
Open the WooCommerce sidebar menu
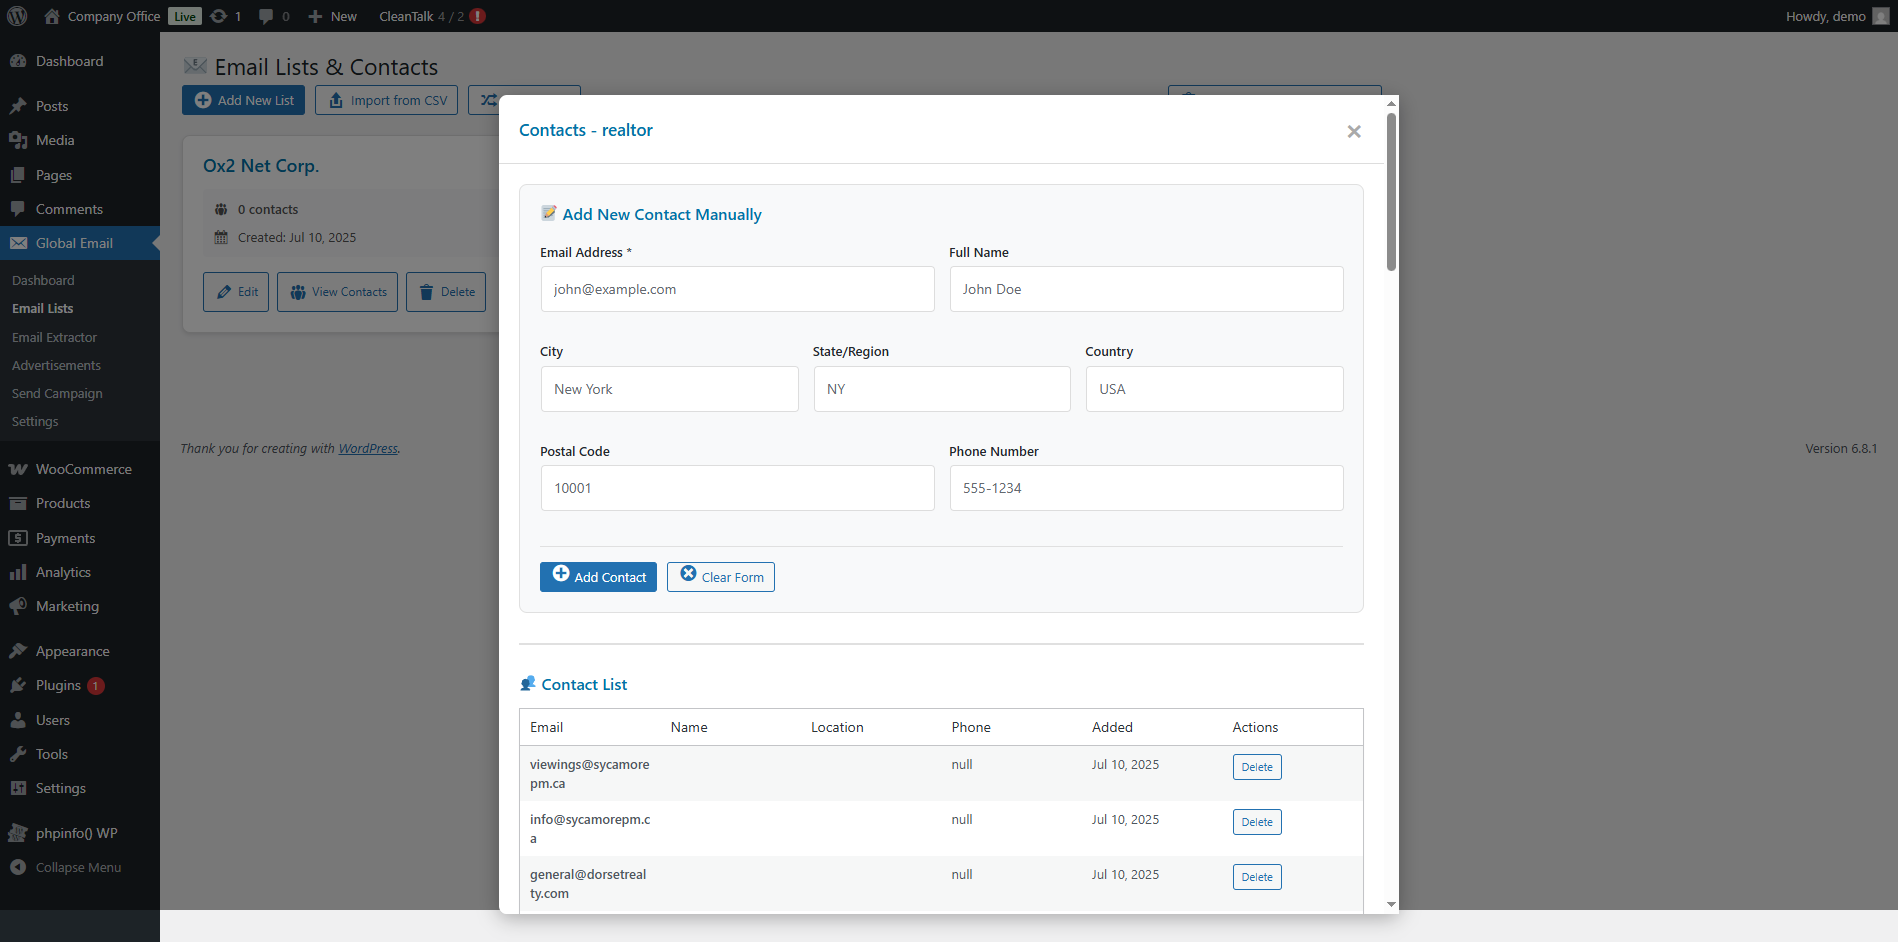[83, 469]
